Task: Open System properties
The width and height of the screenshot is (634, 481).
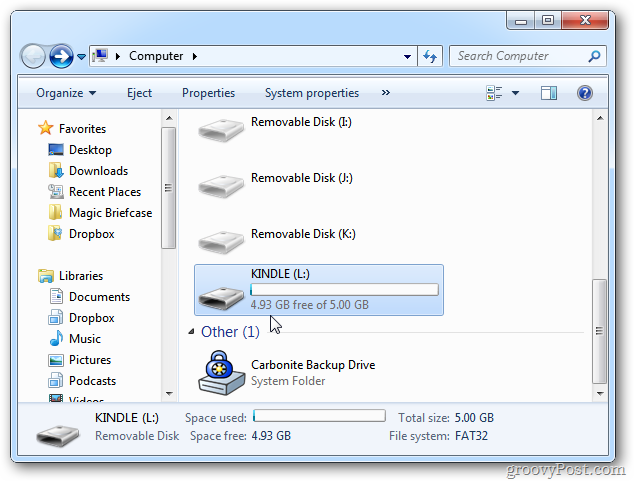Action: pos(312,93)
